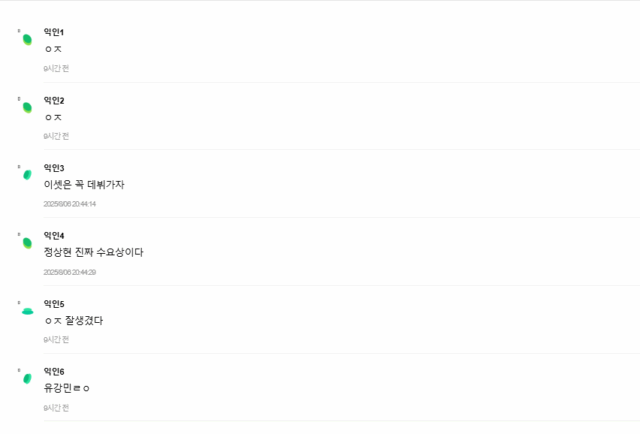
Task: Click the timestamp under 익인1's comment
Action: click(x=56, y=68)
